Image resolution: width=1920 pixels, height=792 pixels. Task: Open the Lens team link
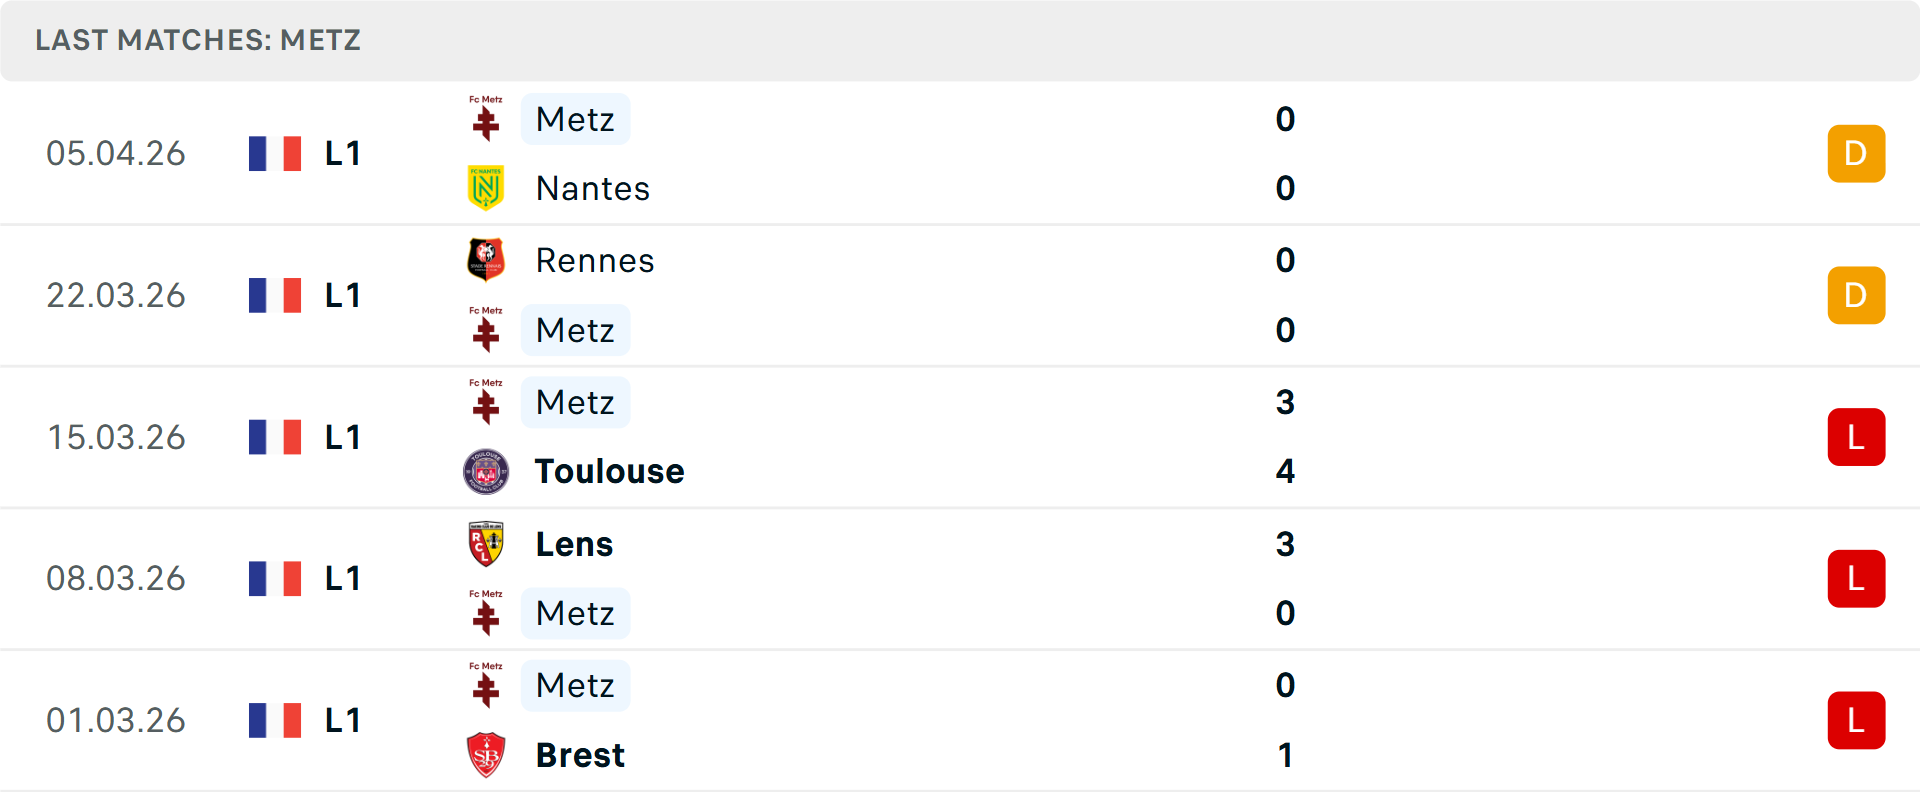574,544
